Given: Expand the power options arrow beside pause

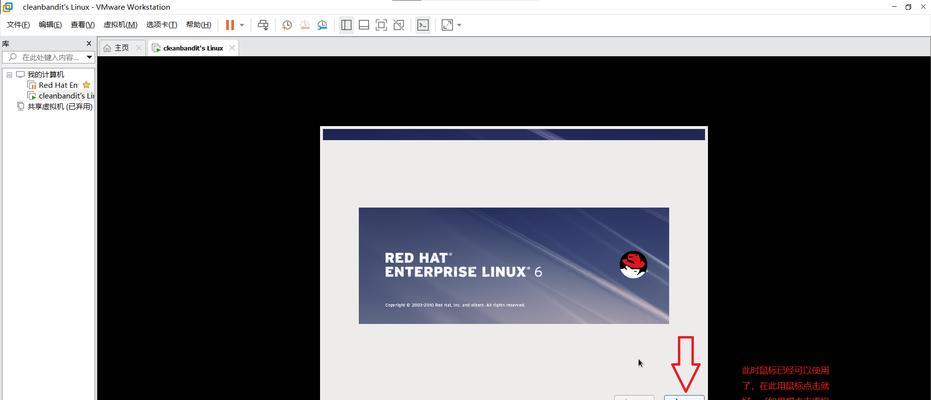Looking at the screenshot, I should [x=242, y=25].
